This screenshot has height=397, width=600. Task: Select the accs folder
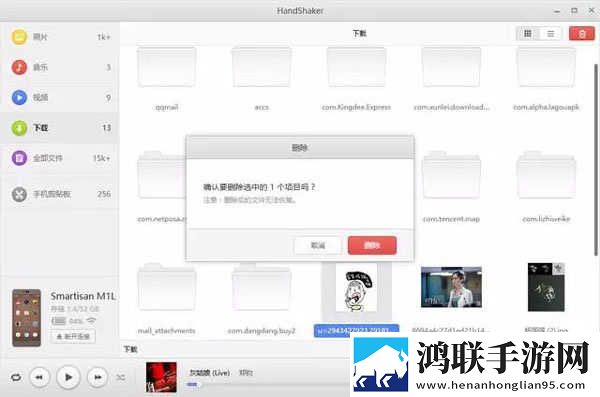point(261,68)
